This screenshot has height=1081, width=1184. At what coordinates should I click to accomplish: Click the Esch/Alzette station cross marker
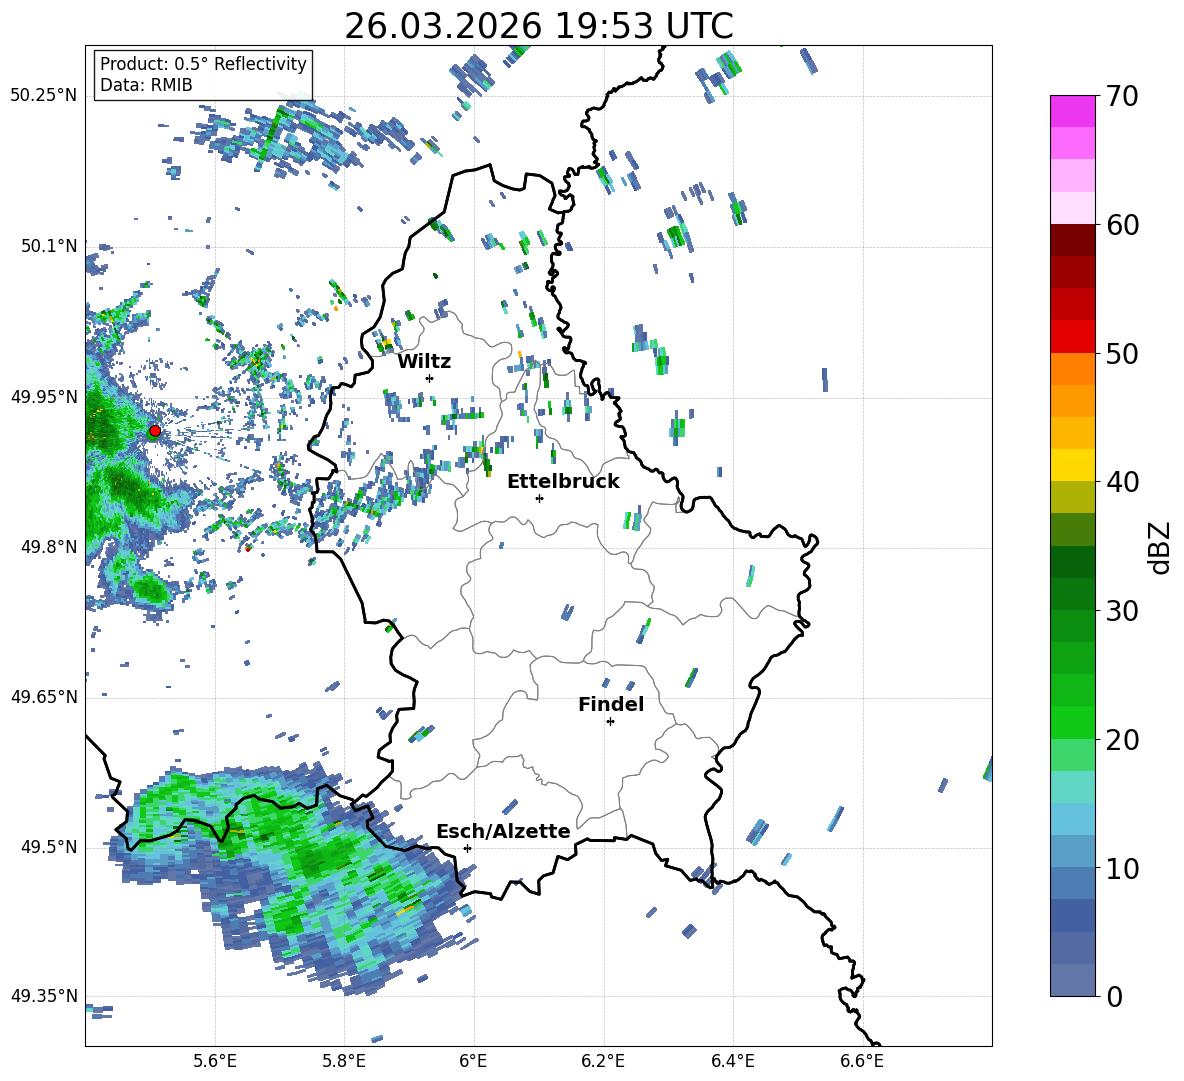point(467,848)
